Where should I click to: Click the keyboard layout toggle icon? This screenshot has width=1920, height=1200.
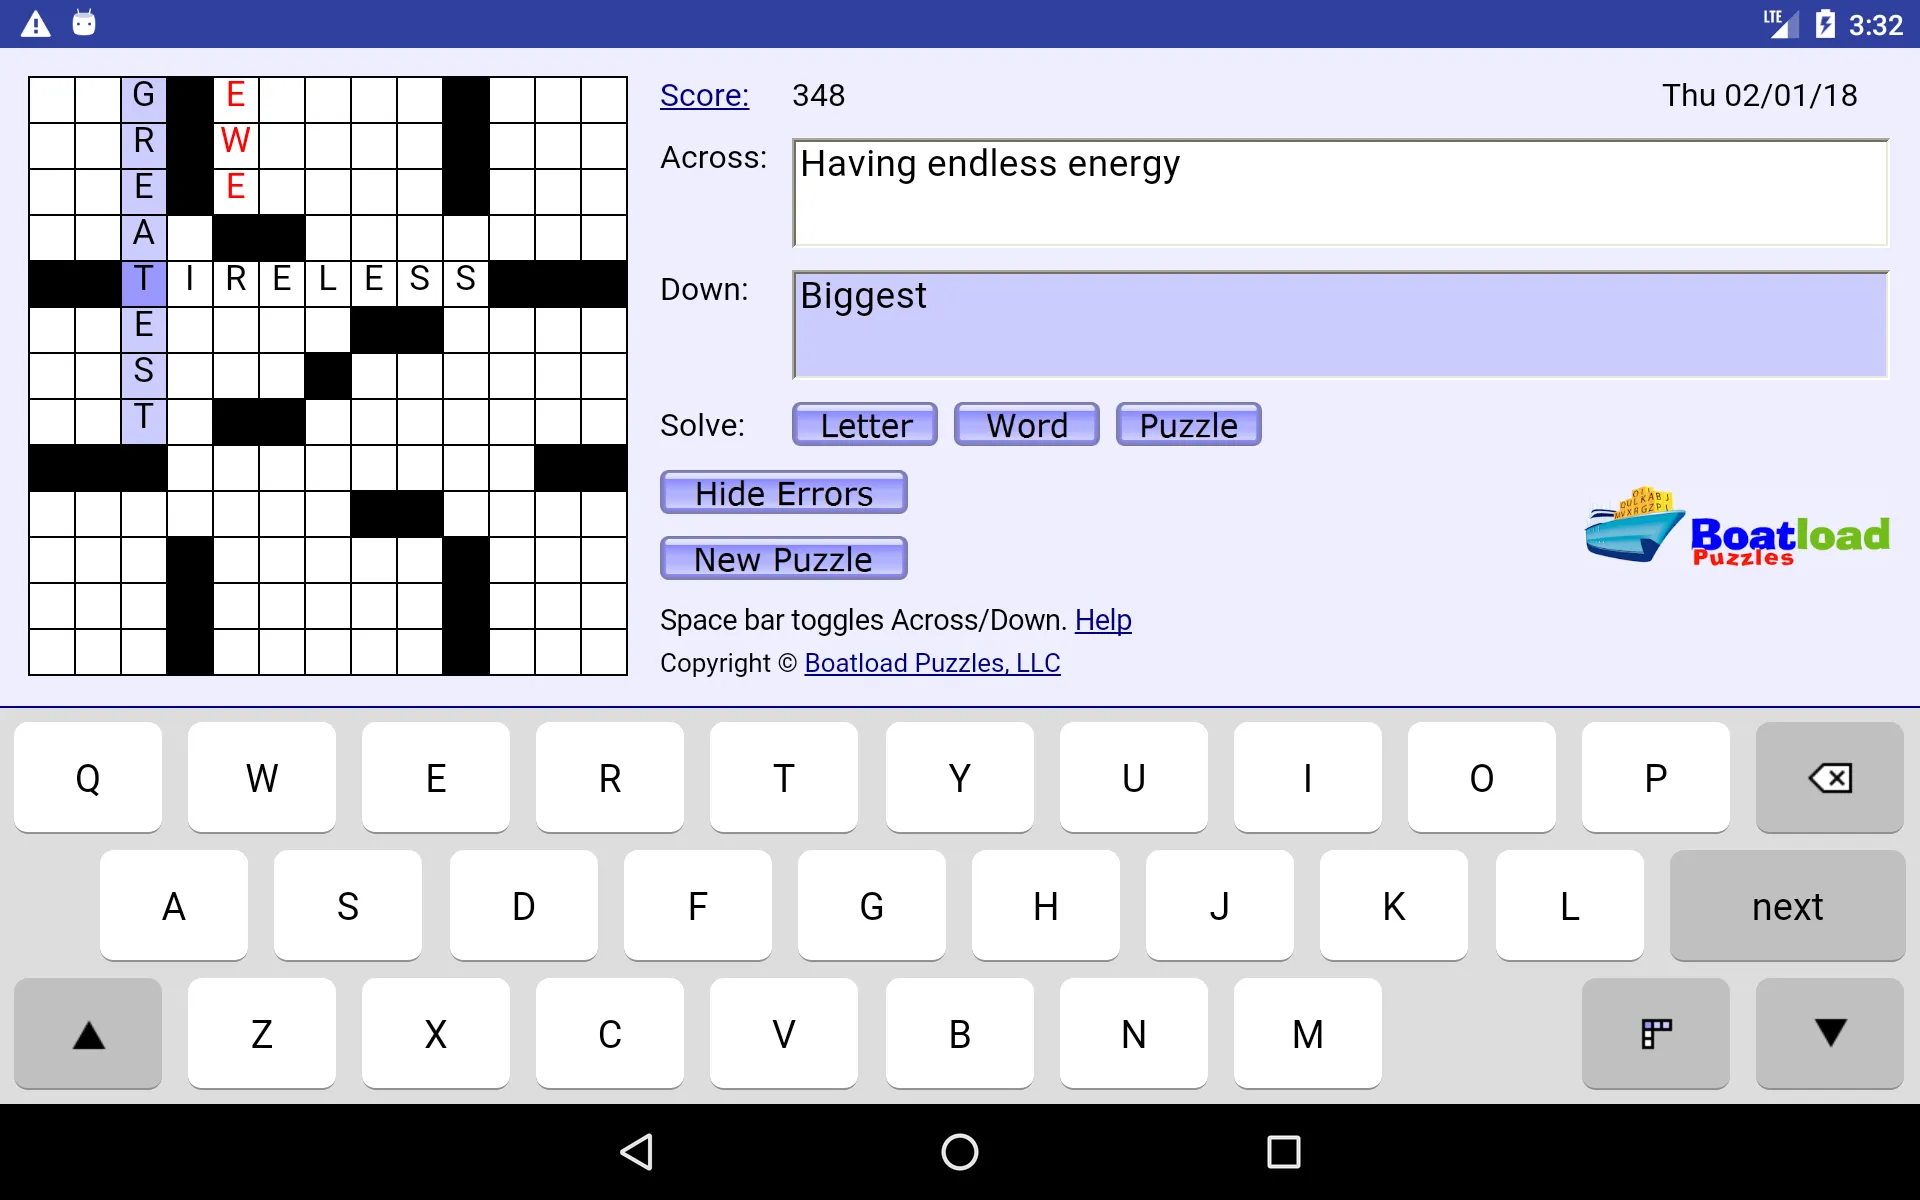click(x=1656, y=1033)
